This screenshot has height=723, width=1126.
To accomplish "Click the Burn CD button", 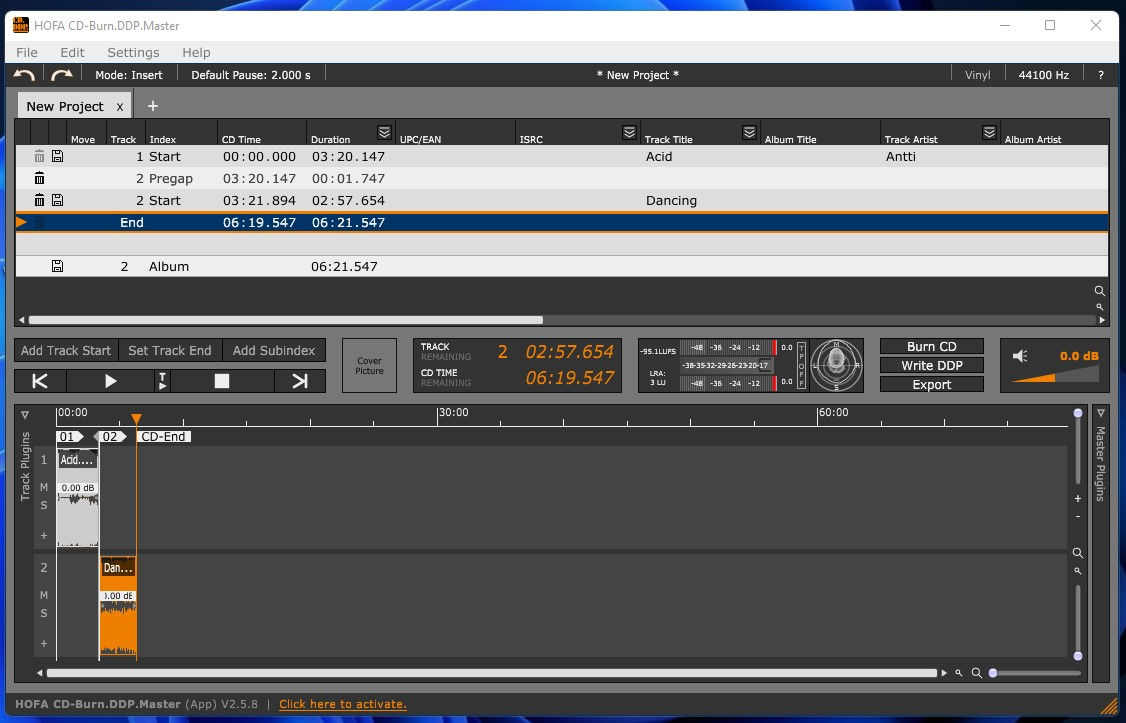I will tap(931, 346).
